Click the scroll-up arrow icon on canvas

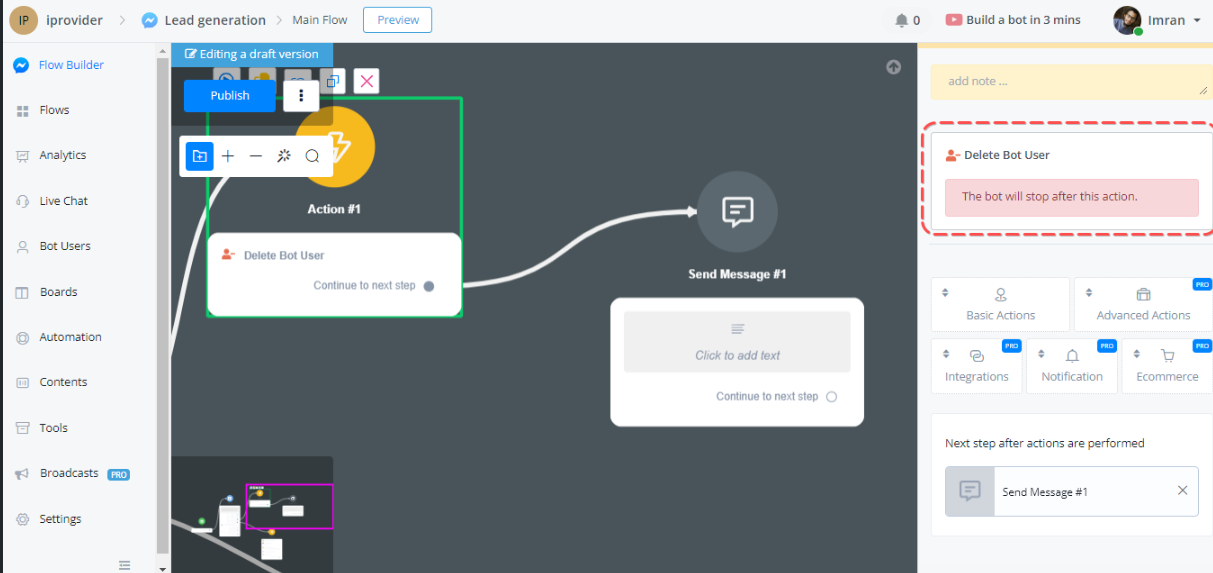point(893,67)
